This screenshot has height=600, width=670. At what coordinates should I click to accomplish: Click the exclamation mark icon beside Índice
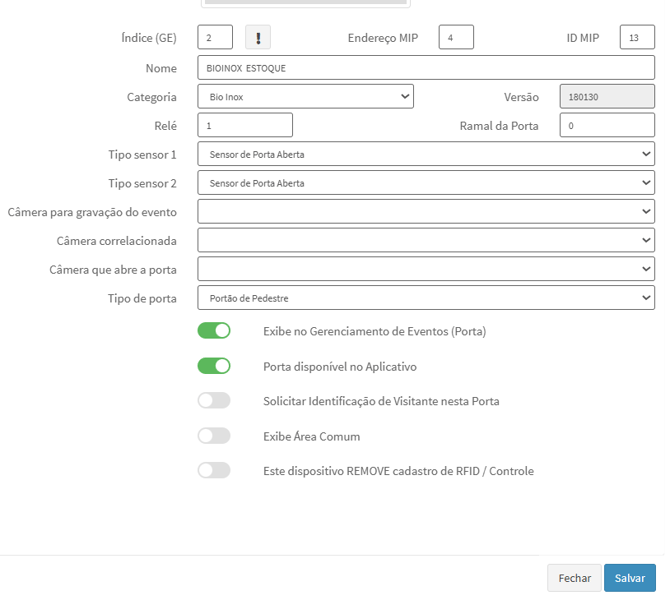(257, 38)
